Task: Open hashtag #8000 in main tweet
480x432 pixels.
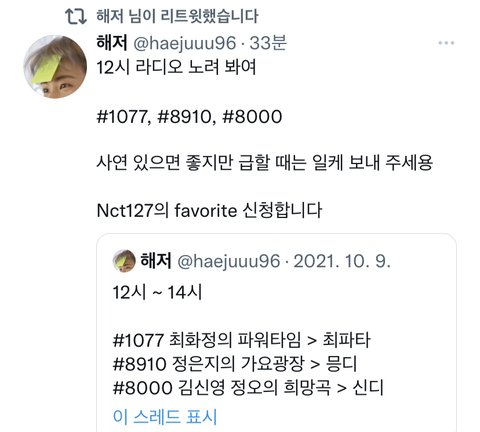Action: 252,116
